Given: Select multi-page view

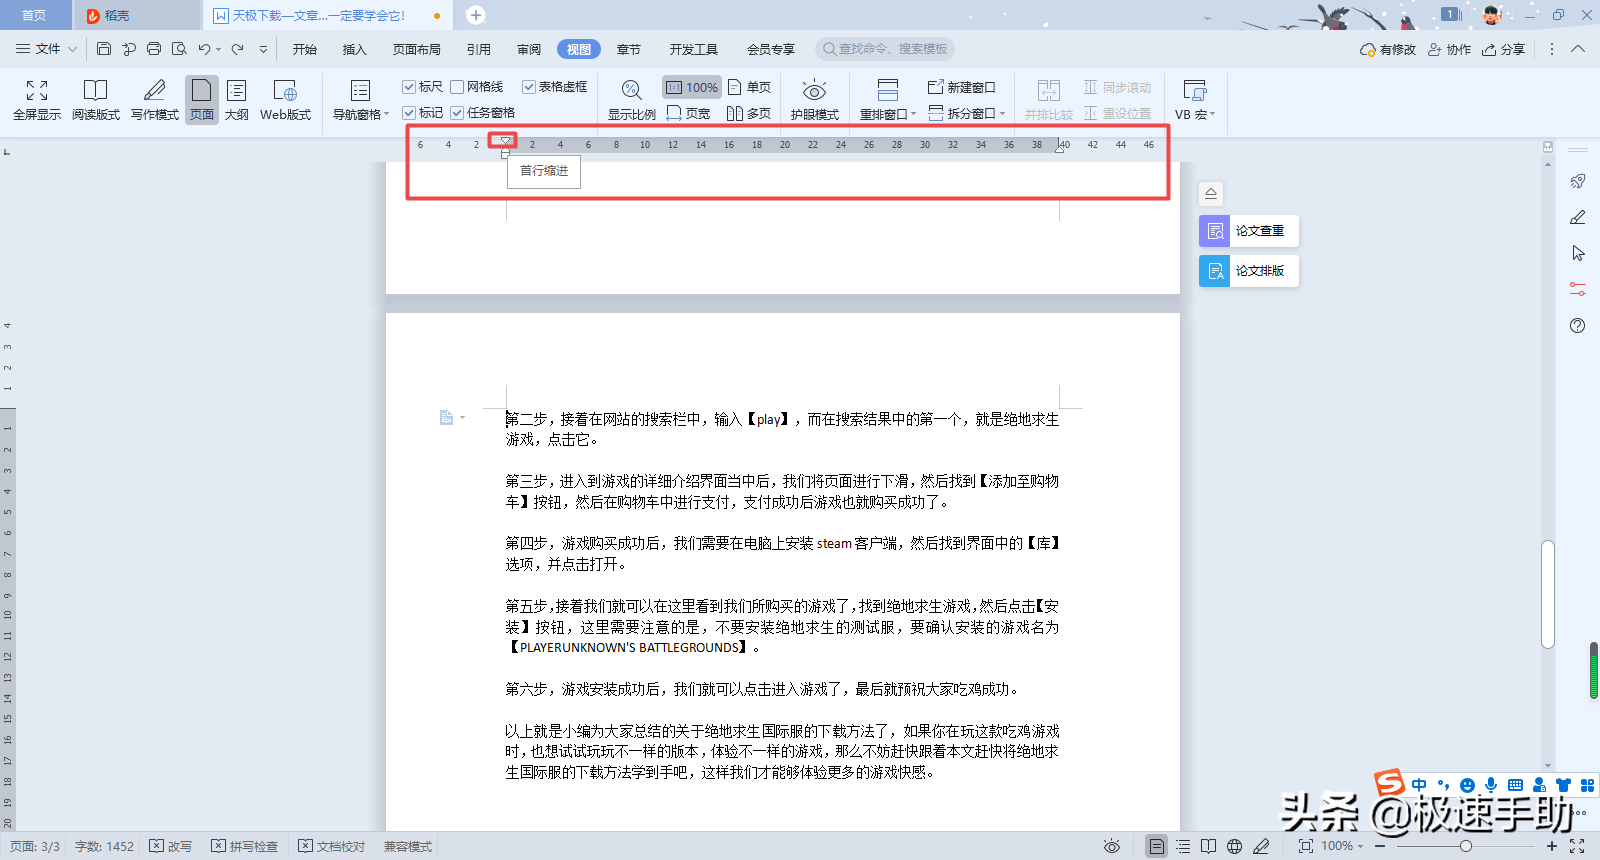Looking at the screenshot, I should pos(749,113).
